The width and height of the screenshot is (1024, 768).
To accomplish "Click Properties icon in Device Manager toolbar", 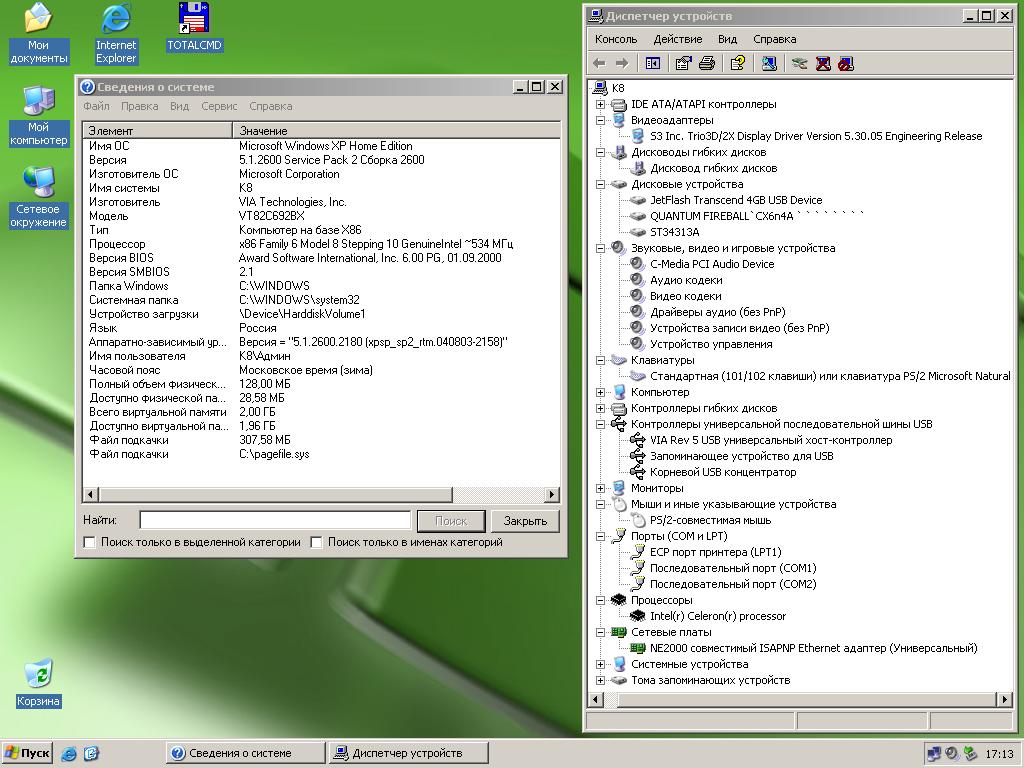I will [683, 63].
